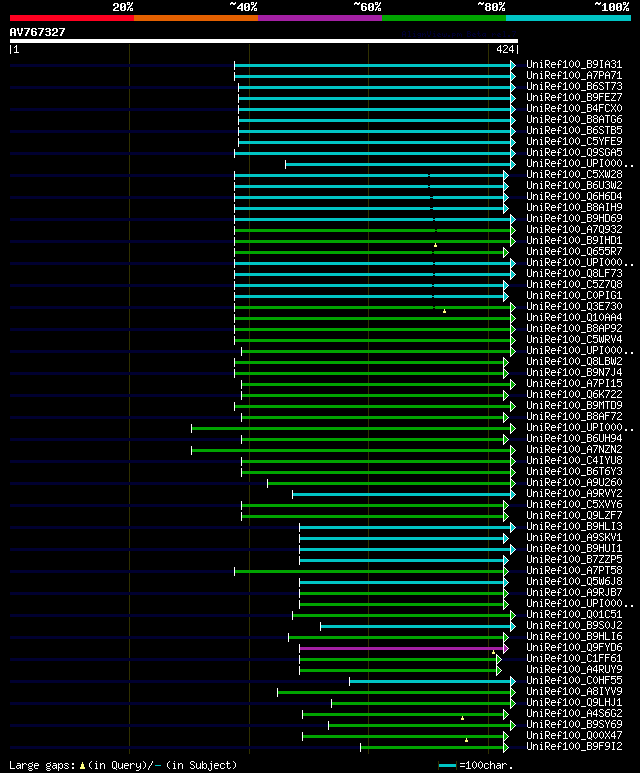
Task: Select the UniRef100_A9SKV1 label
Action: [x=574, y=537]
